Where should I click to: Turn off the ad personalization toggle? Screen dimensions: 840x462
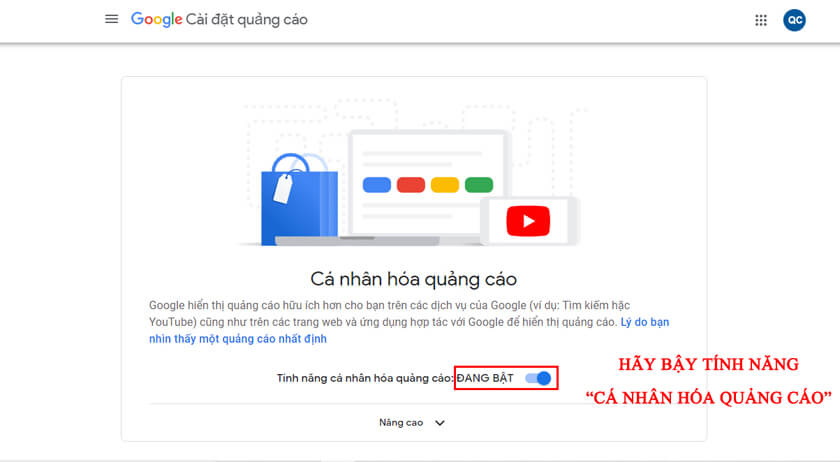538,378
